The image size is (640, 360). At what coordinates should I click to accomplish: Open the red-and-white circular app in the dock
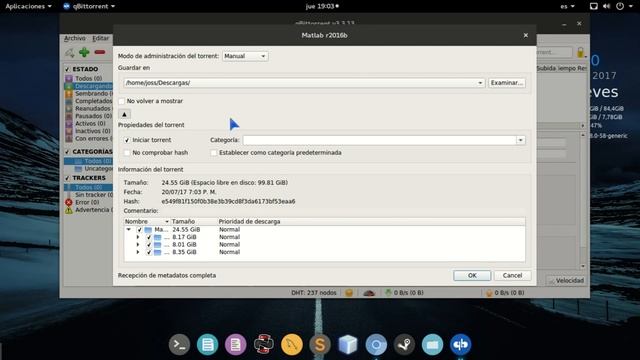[x=263, y=344]
